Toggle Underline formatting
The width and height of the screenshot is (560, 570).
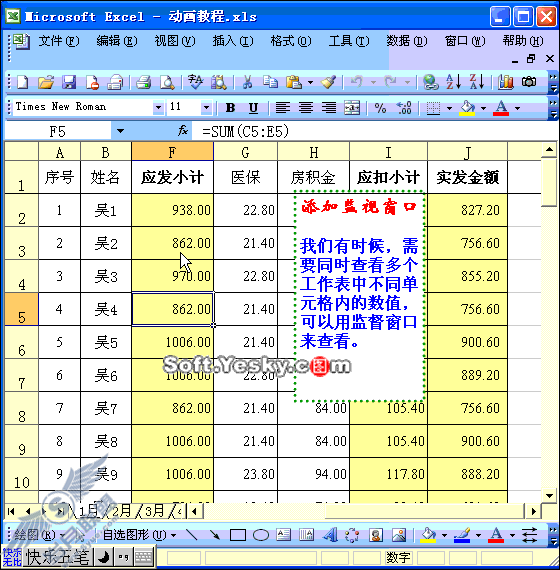pos(253,108)
